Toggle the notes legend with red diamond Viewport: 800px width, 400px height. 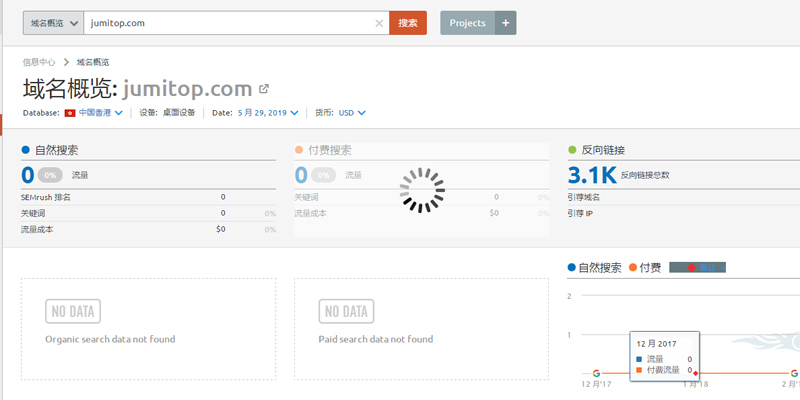[697, 267]
